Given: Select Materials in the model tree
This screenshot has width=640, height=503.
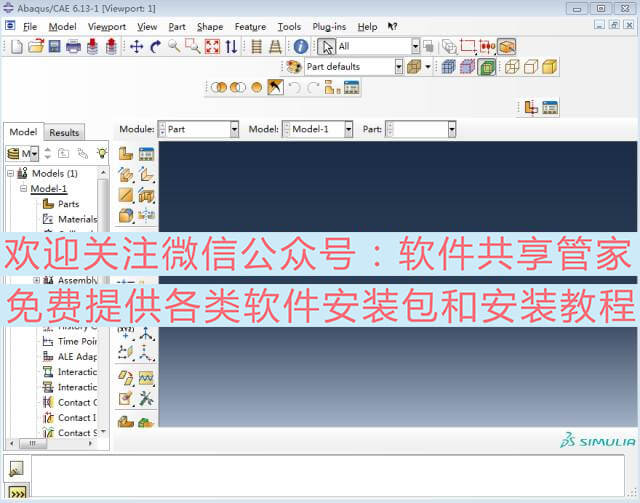Looking at the screenshot, I should (x=78, y=219).
